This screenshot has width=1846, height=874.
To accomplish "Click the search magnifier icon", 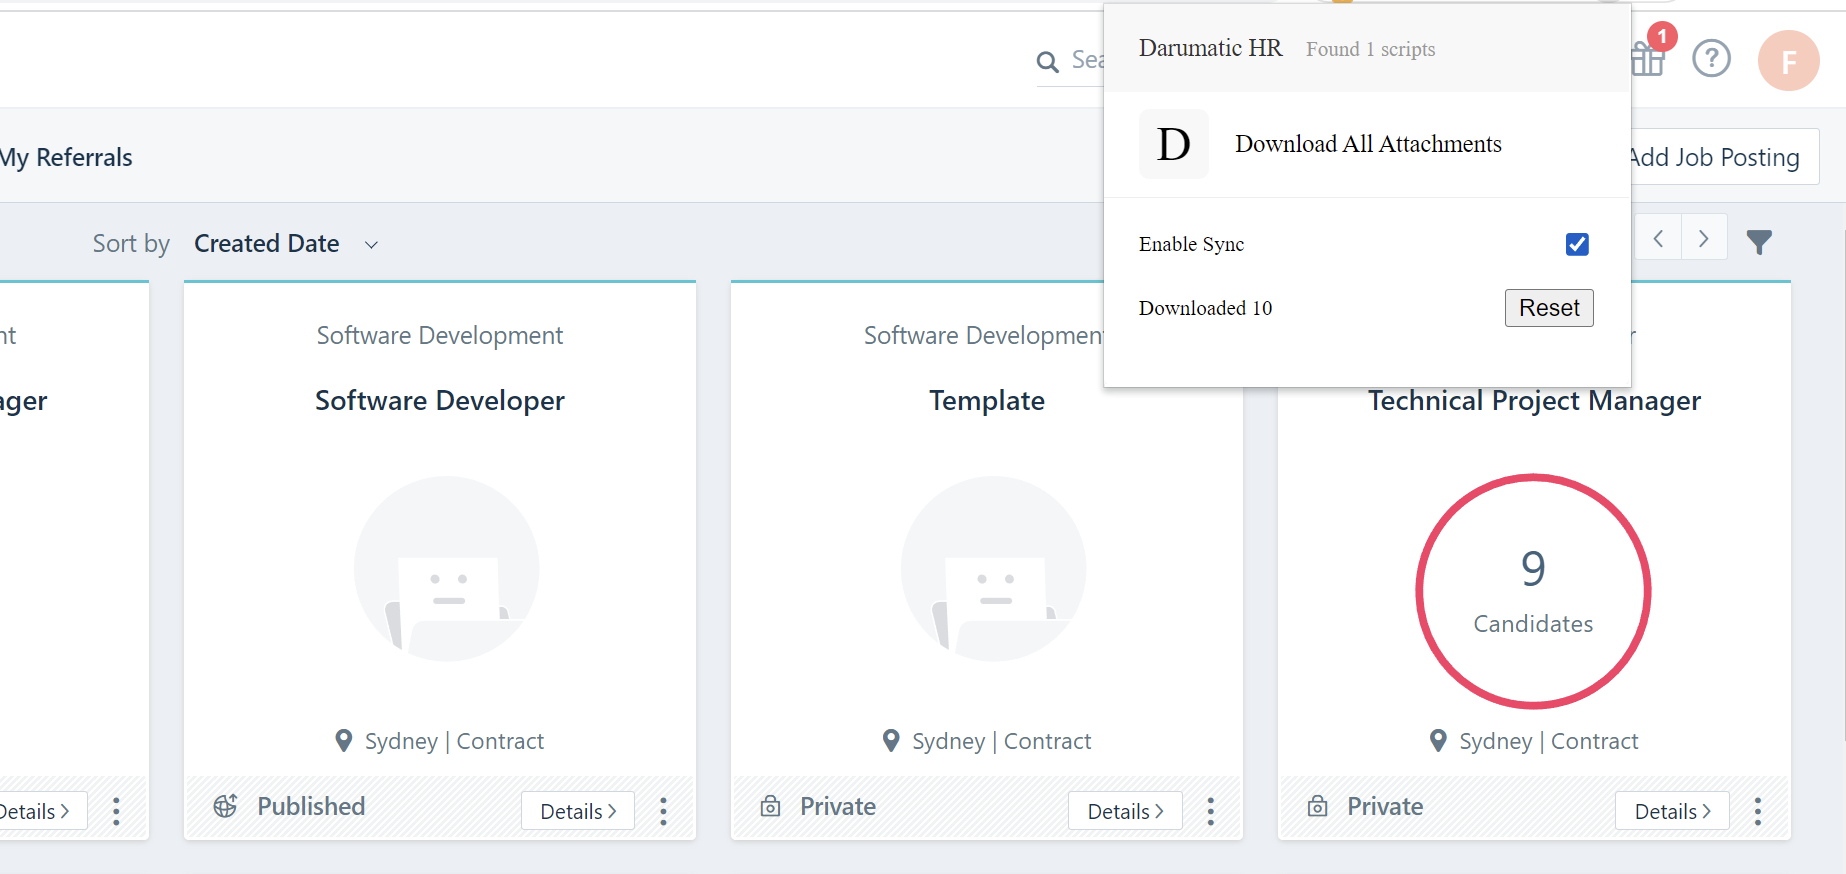I will 1047,62.
